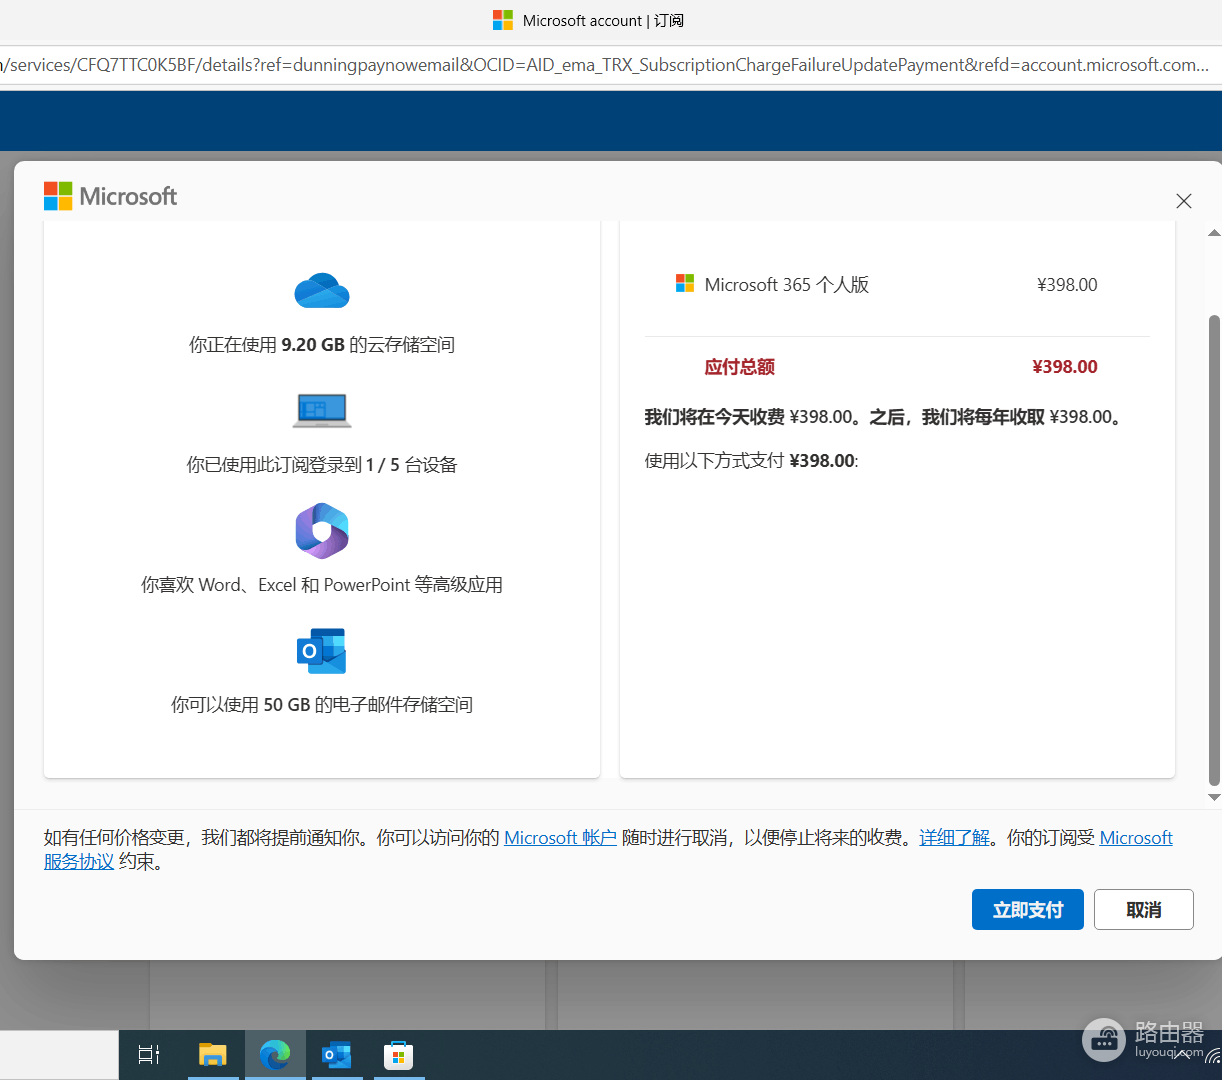
Task: Click the 9.20 GB cloud storage text
Action: point(322,345)
